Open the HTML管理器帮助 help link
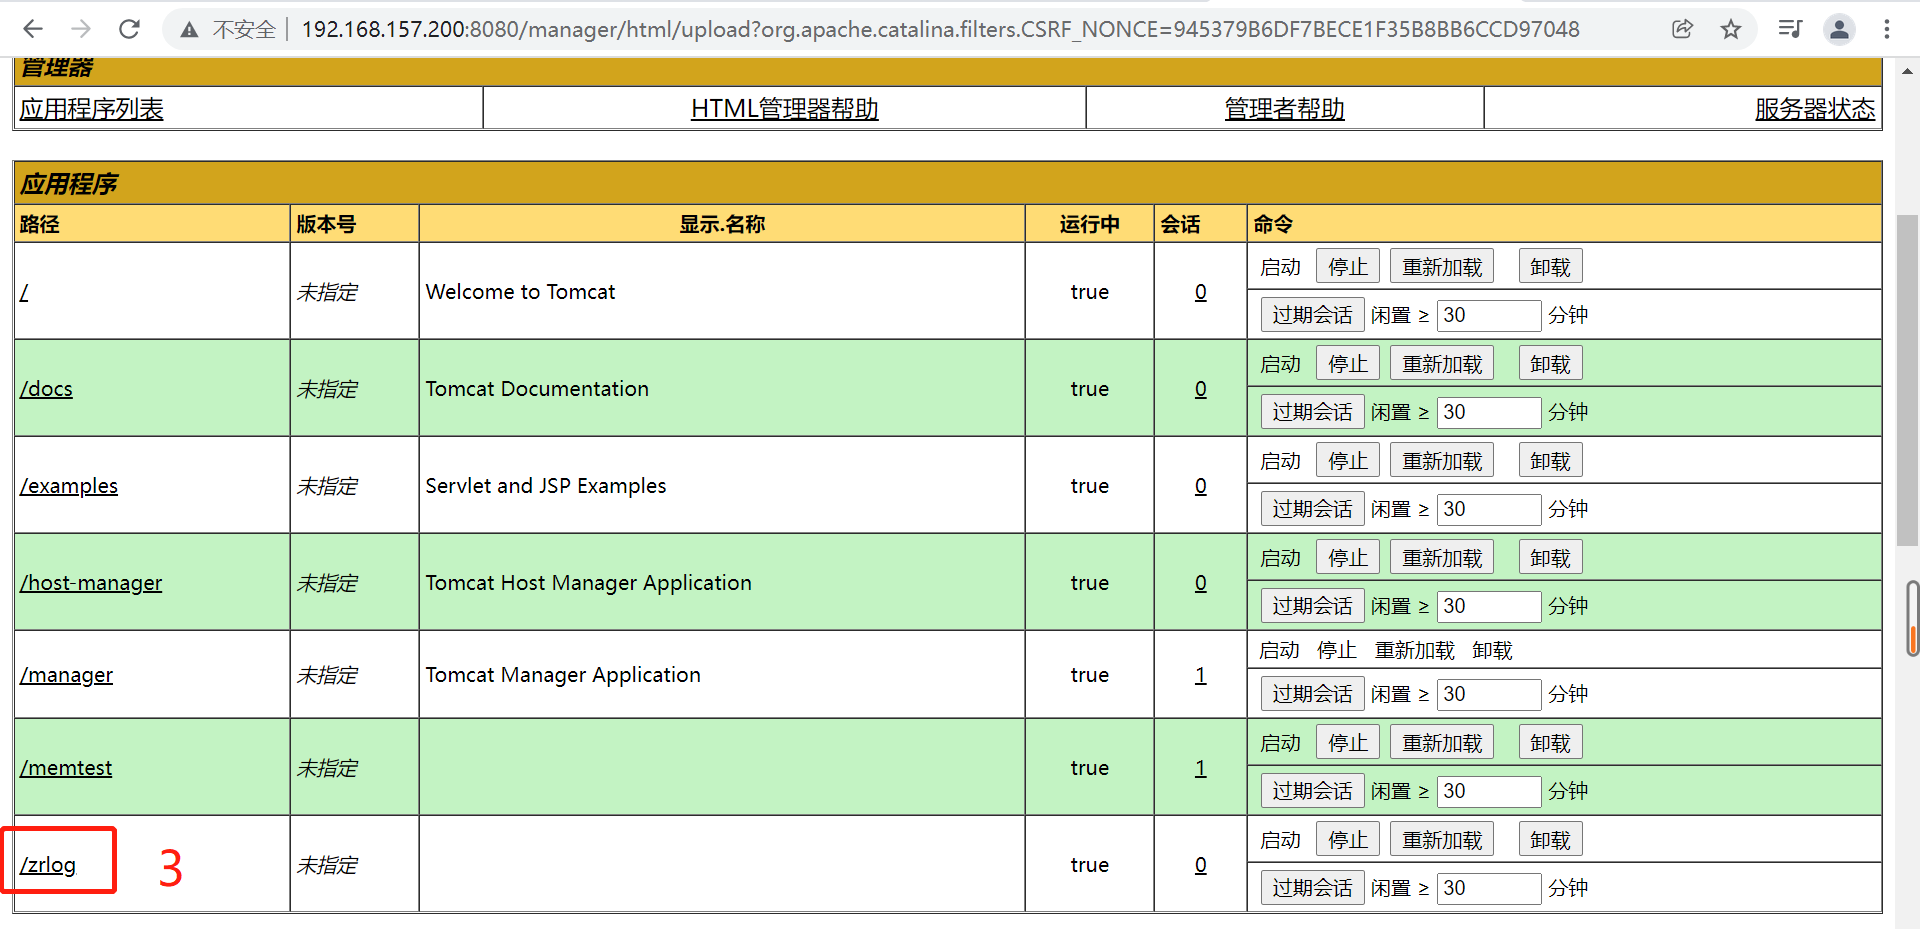 (x=784, y=108)
